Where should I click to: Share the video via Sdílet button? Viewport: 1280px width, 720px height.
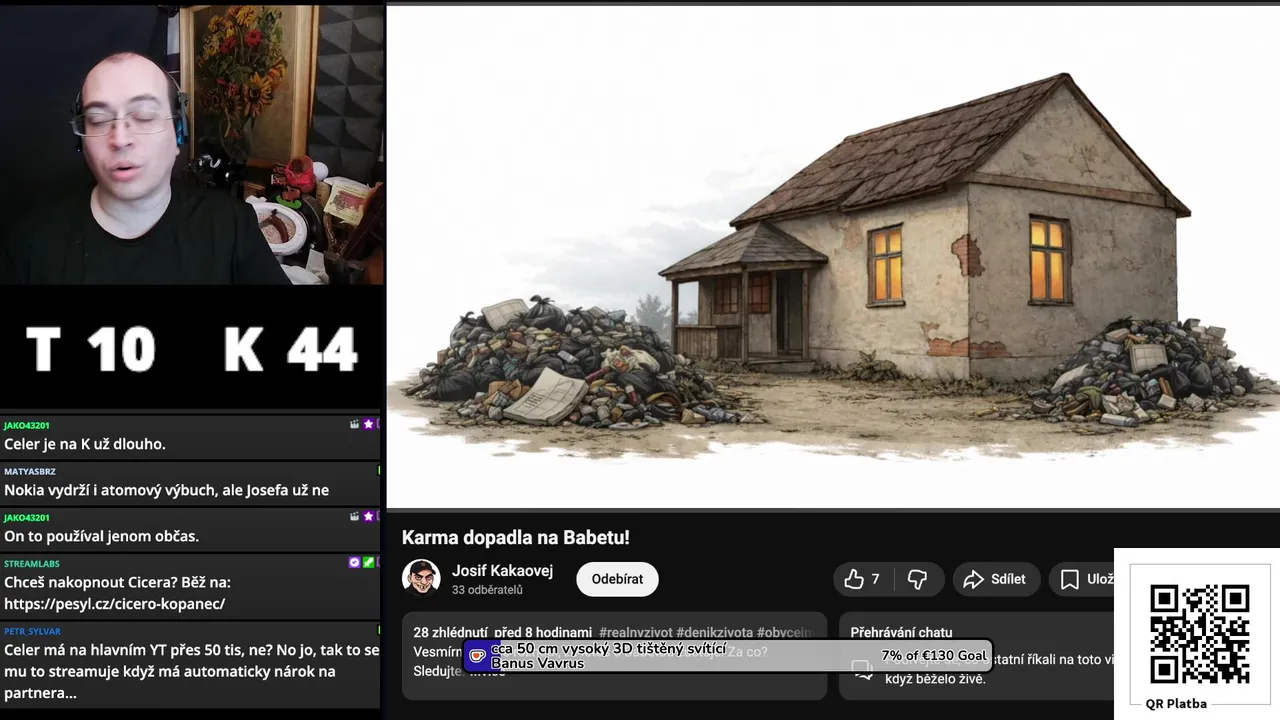coord(995,579)
